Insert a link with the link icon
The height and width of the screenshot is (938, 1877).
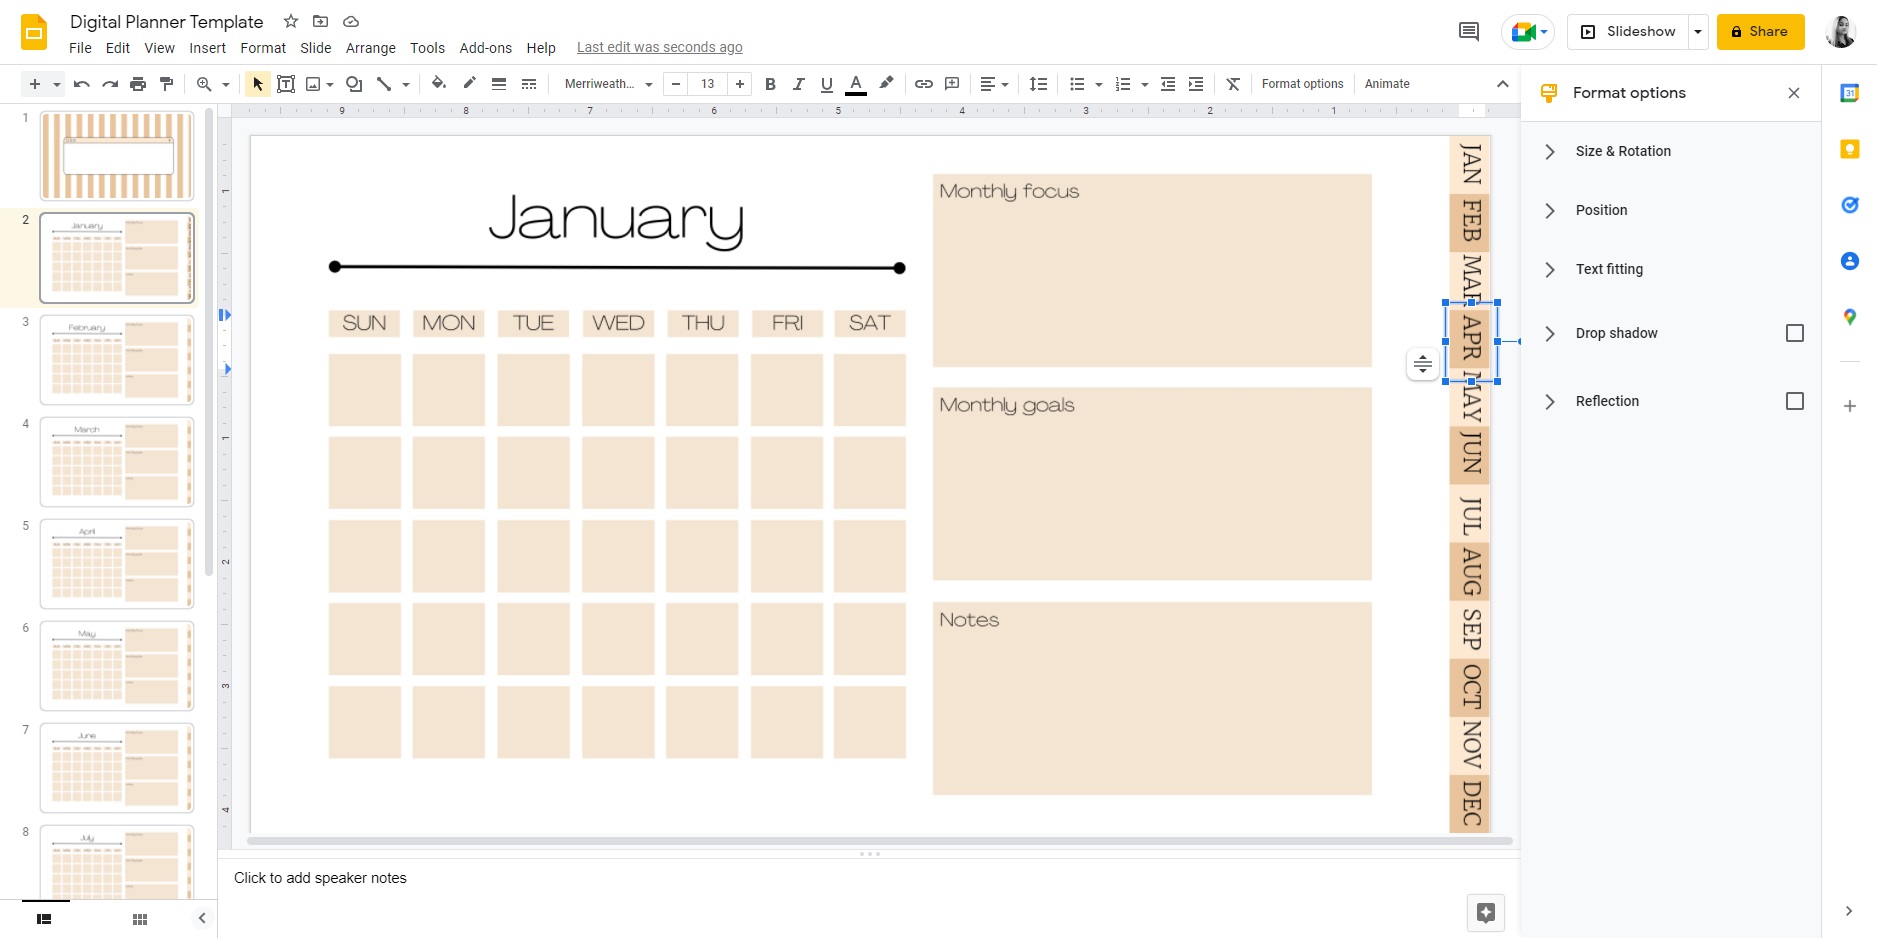tap(924, 84)
